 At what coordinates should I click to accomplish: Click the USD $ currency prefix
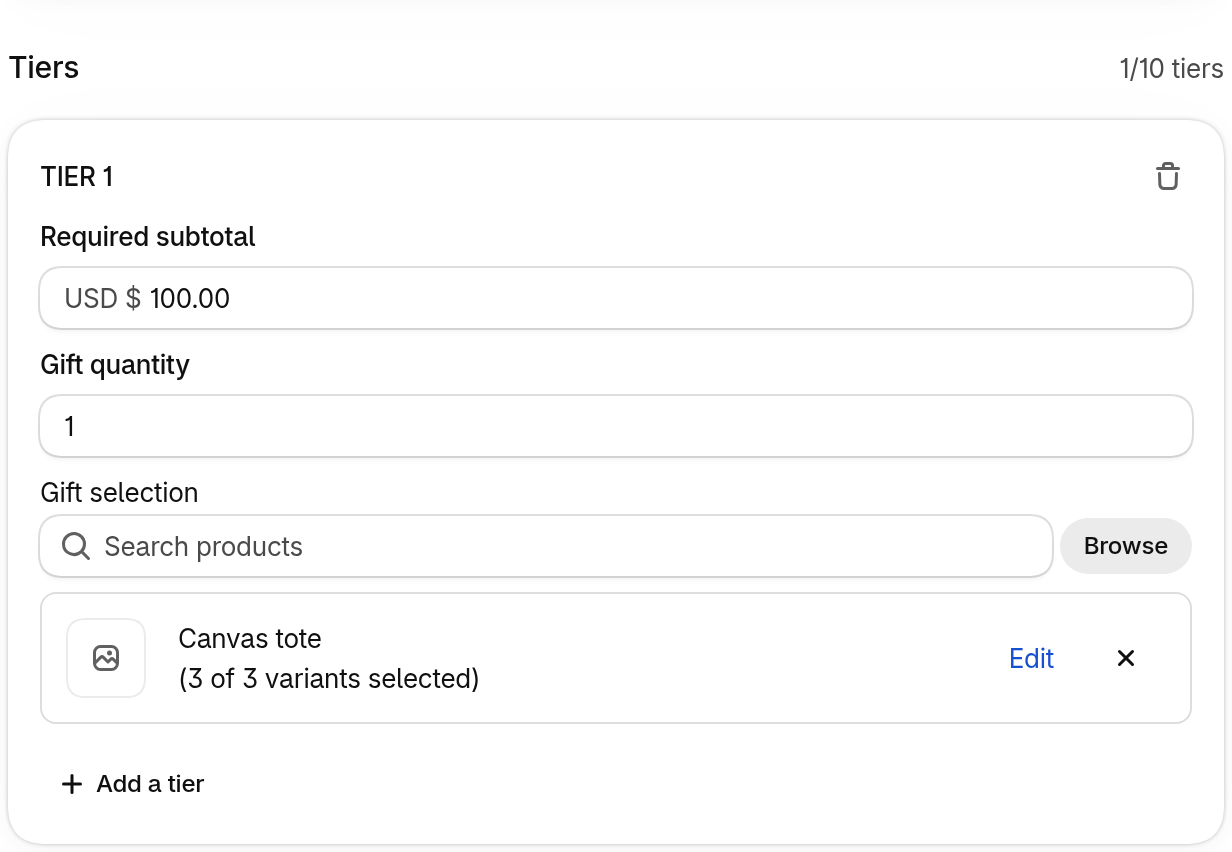(x=103, y=298)
